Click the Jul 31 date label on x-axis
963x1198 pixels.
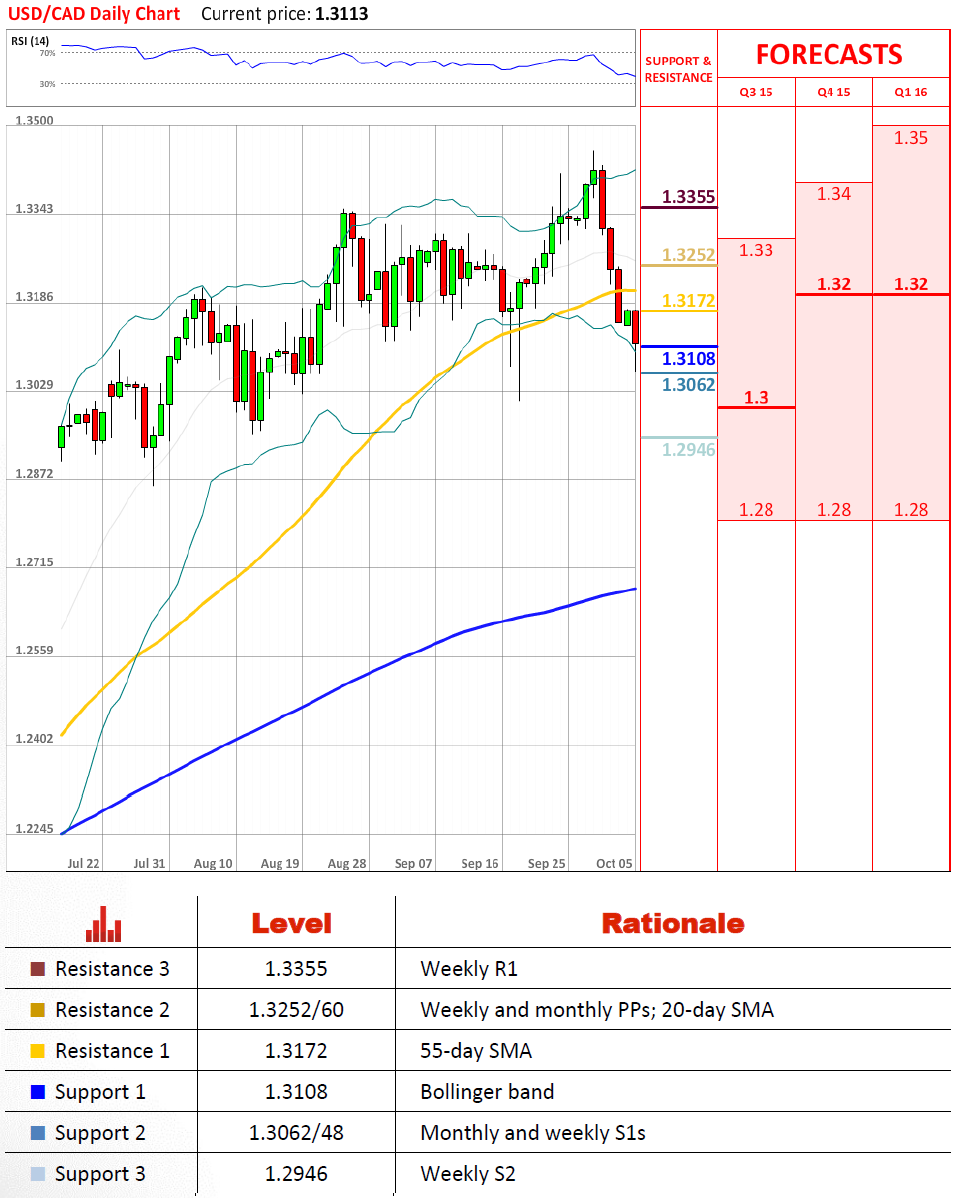pyautogui.click(x=149, y=863)
